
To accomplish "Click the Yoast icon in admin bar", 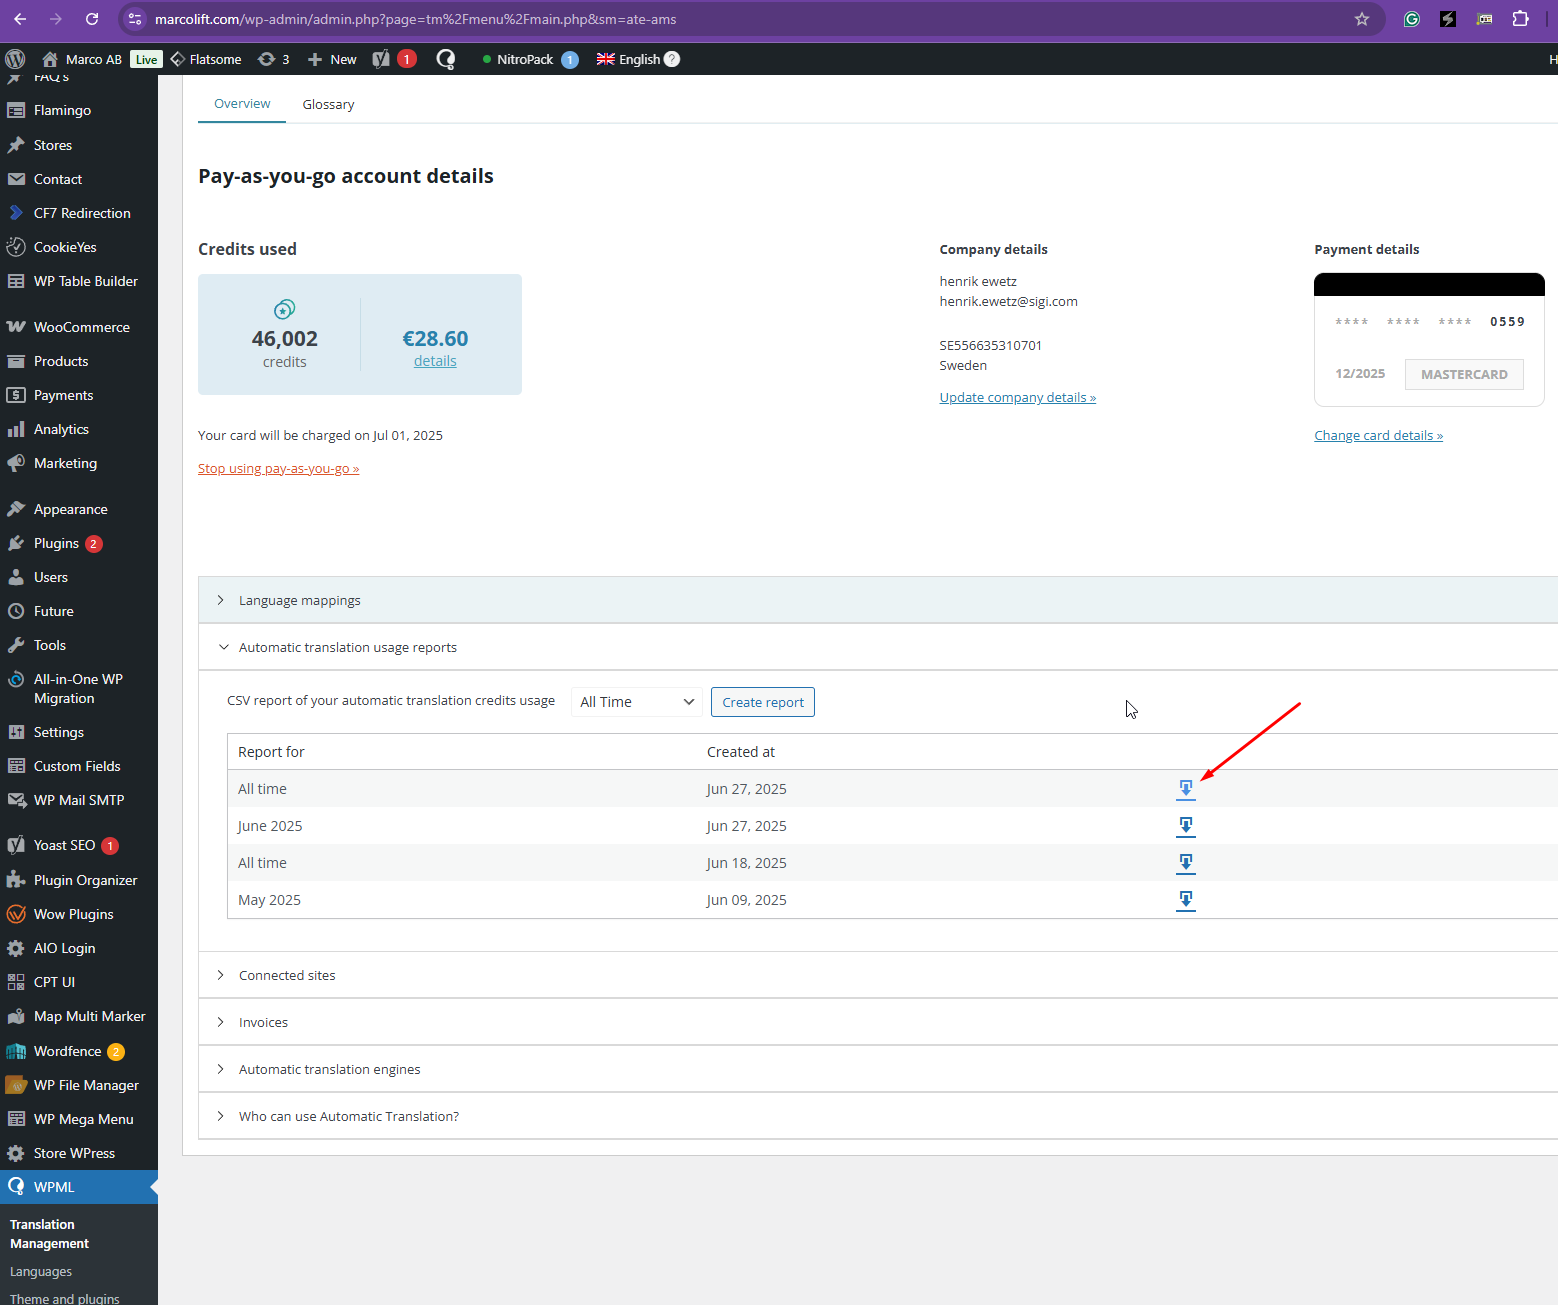I will [381, 59].
